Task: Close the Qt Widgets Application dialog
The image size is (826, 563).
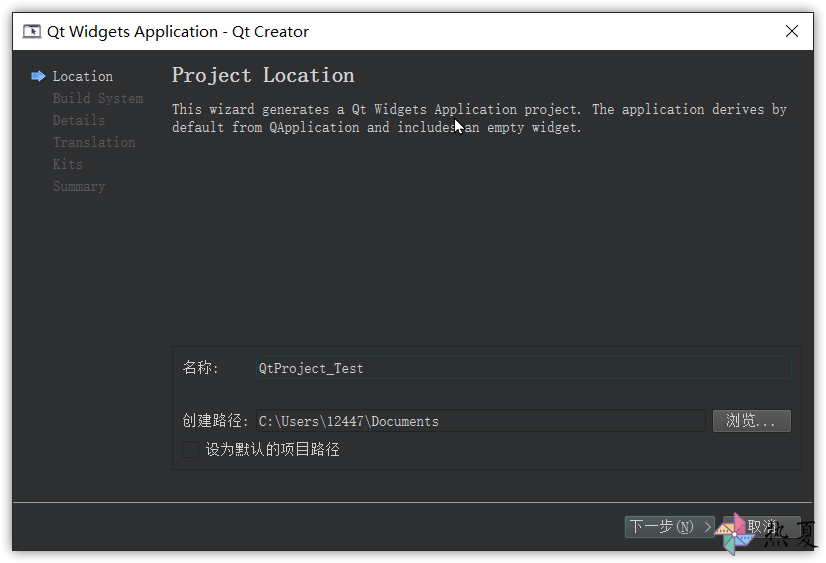Action: pyautogui.click(x=791, y=31)
